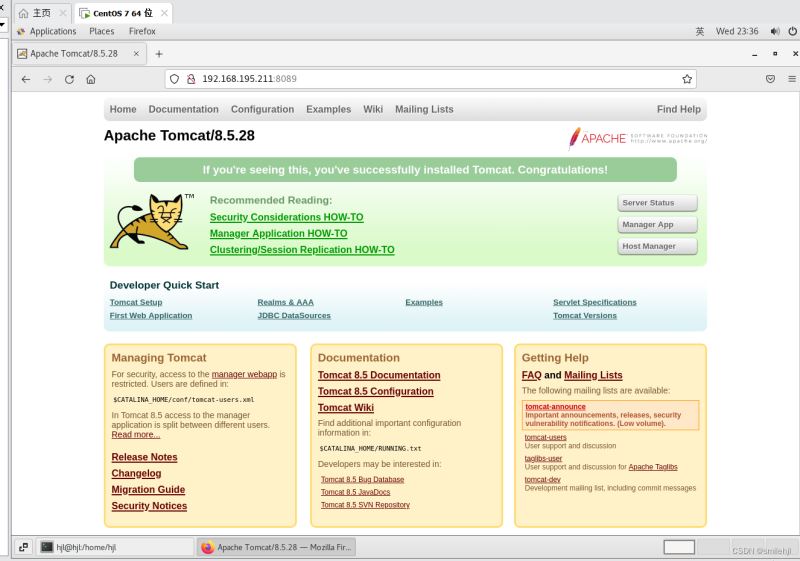The width and height of the screenshot is (800, 561).
Task: Open the Pocket save icon
Action: click(x=770, y=79)
